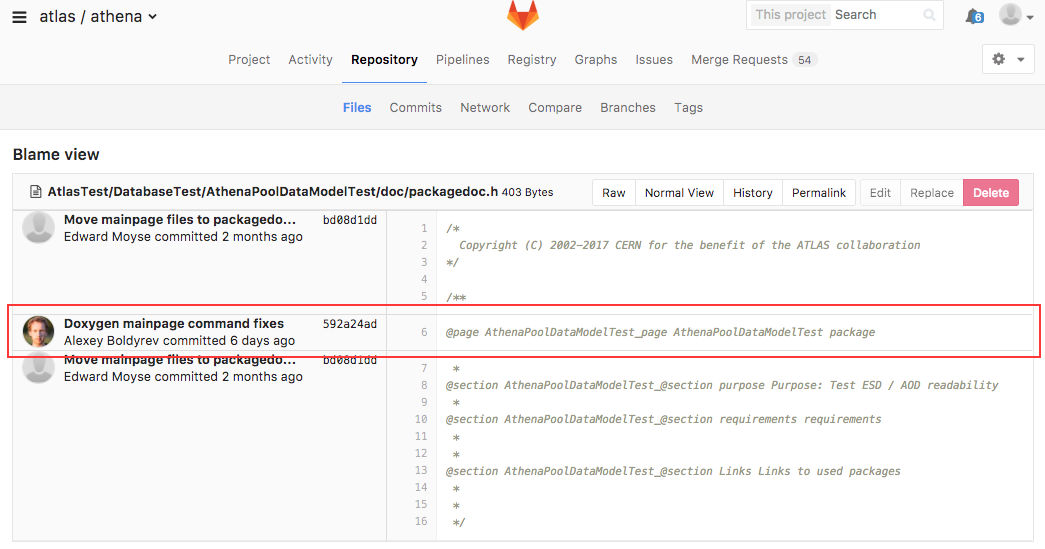Image resolution: width=1045 pixels, height=549 pixels.
Task: Open the Tags sub-tab
Action: tap(688, 107)
